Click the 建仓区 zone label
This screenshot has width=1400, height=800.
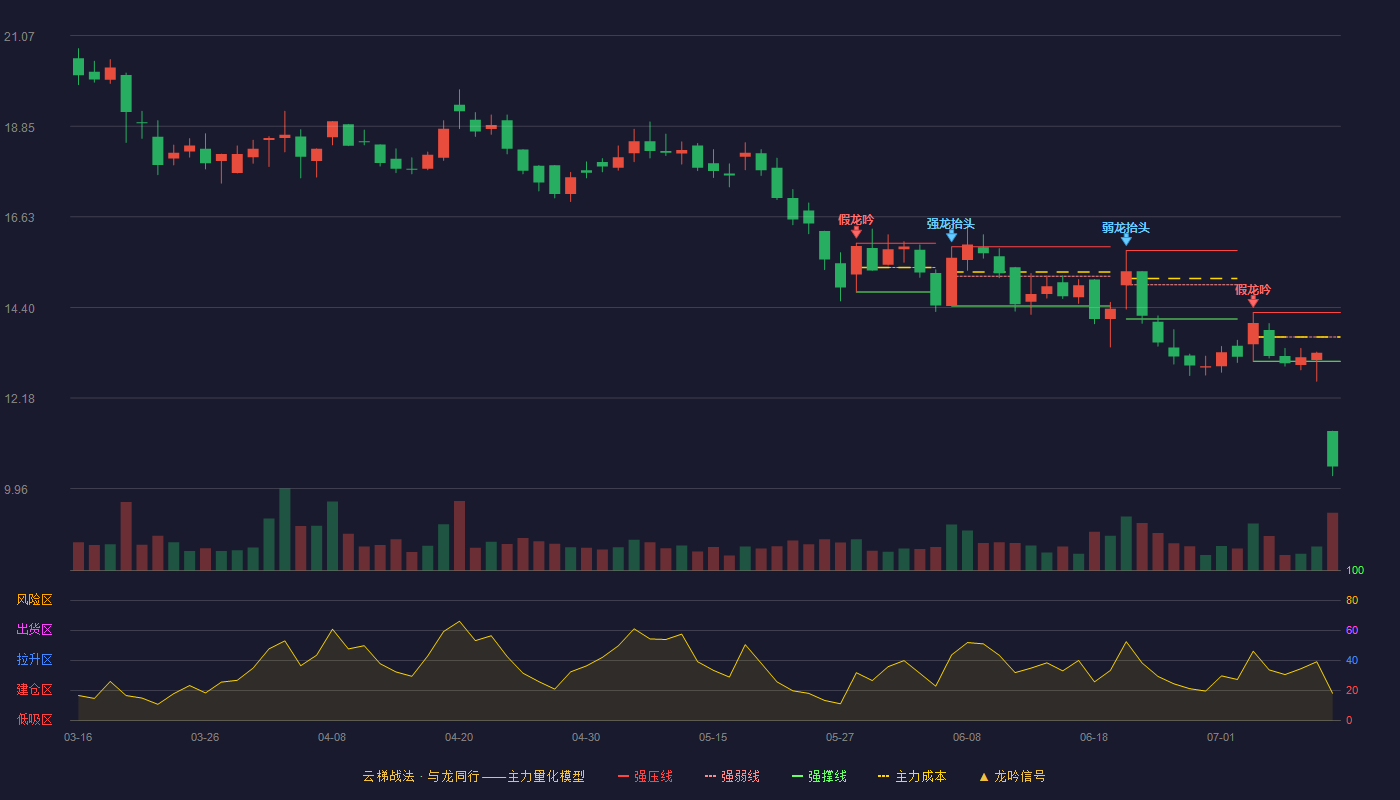point(34,690)
